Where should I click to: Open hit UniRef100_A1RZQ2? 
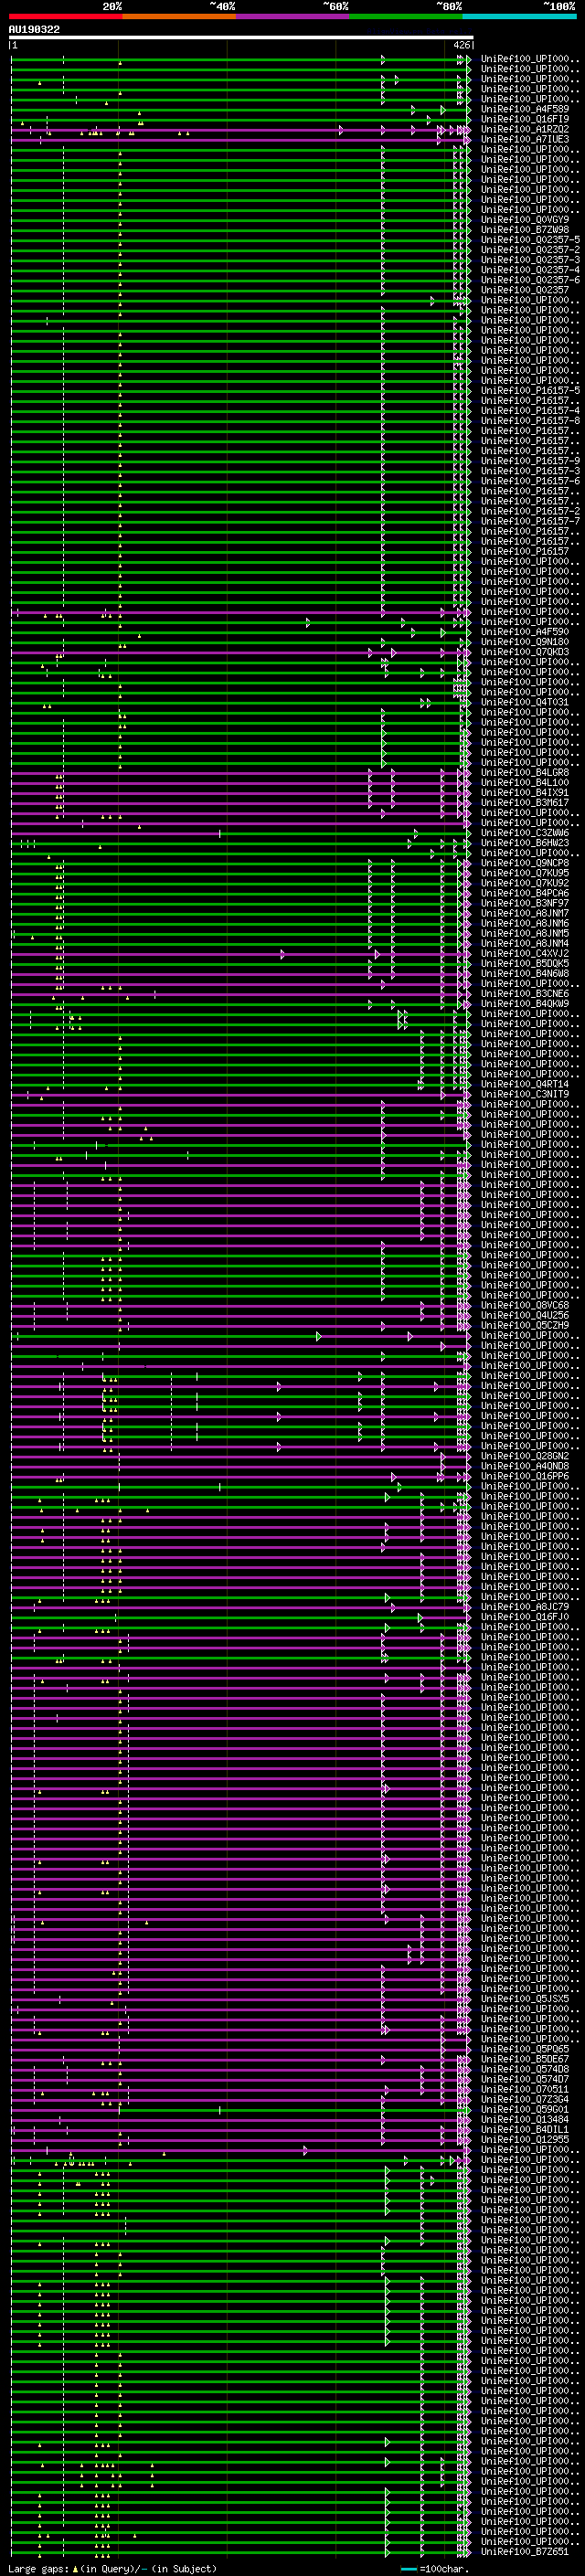525,130
